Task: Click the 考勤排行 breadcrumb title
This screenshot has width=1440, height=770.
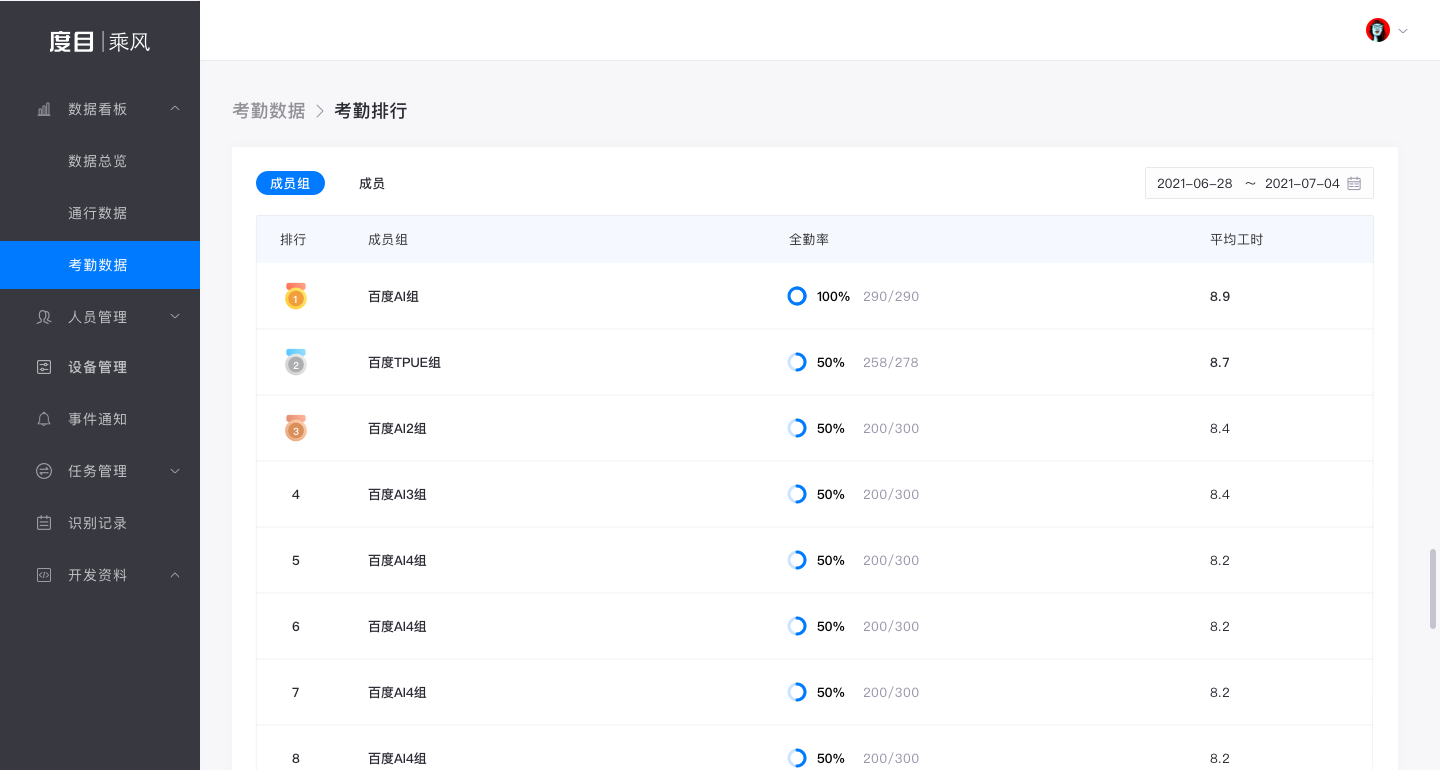Action: click(x=371, y=111)
